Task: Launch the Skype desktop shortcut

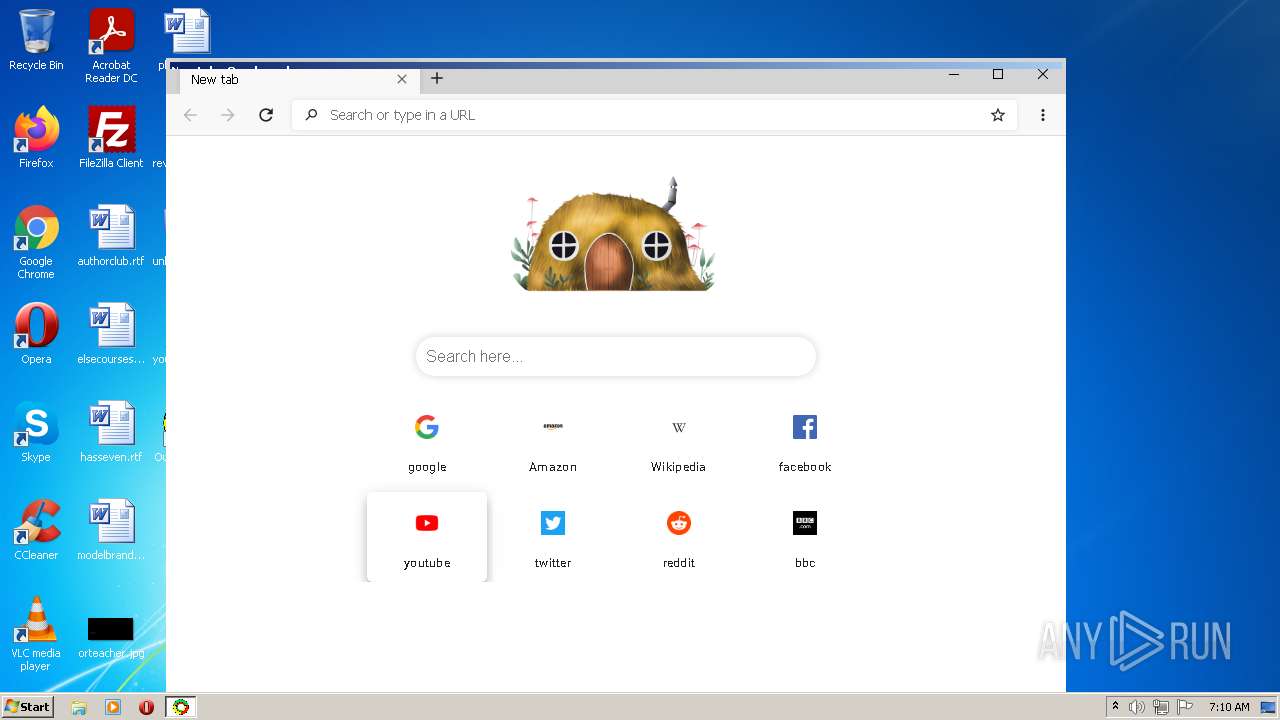Action: (x=36, y=432)
